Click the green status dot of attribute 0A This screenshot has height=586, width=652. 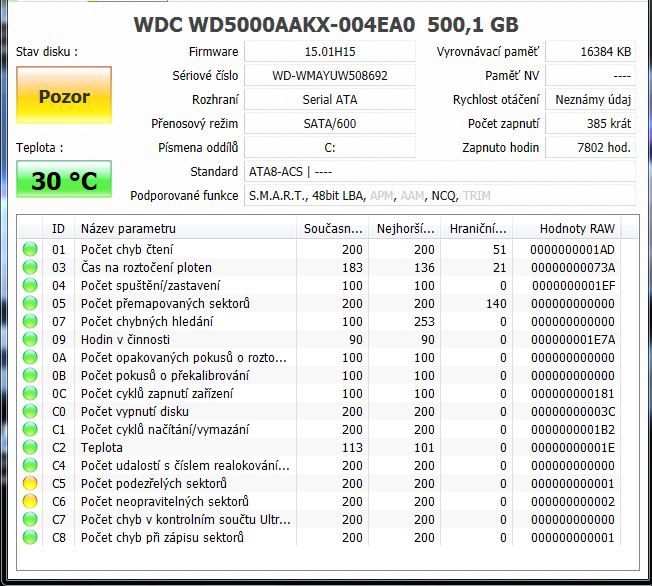point(30,357)
